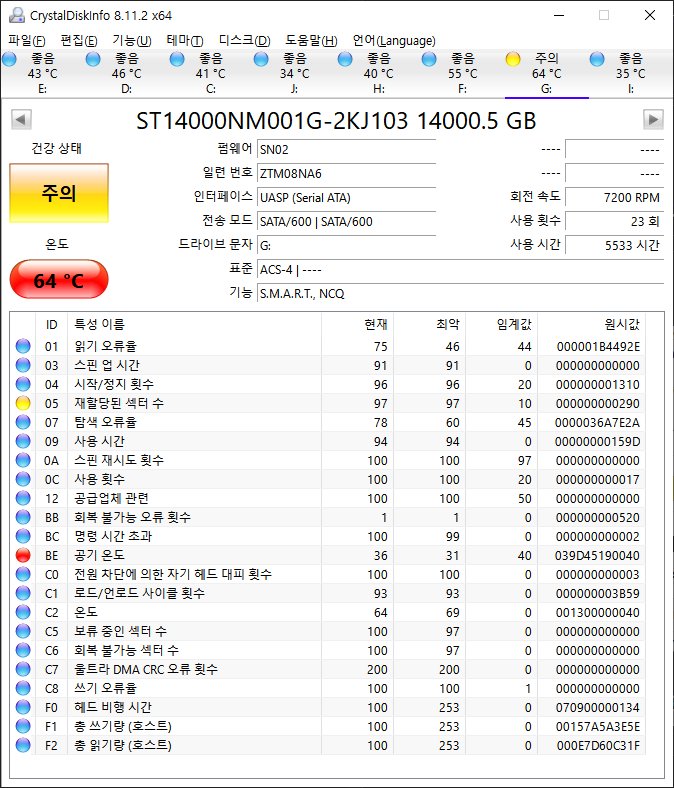Open the 언어(Language) menu
This screenshot has height=788, width=674.
click(394, 41)
